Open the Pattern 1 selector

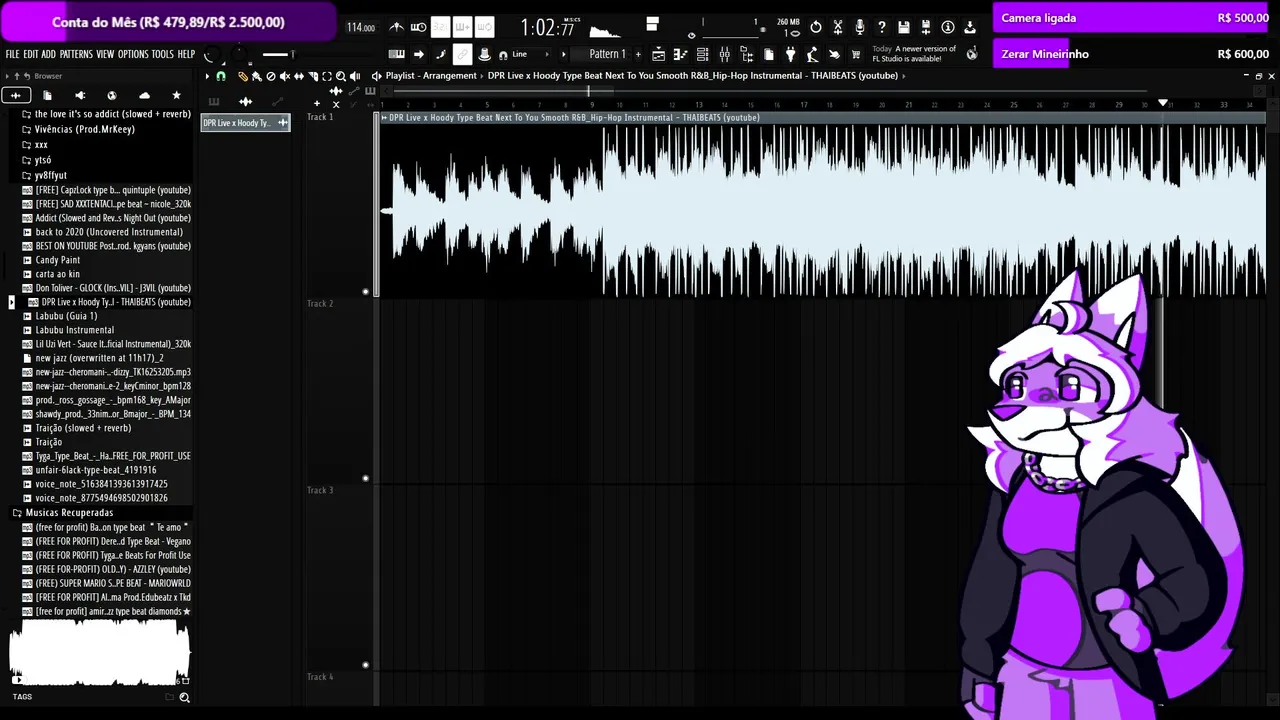coord(607,54)
